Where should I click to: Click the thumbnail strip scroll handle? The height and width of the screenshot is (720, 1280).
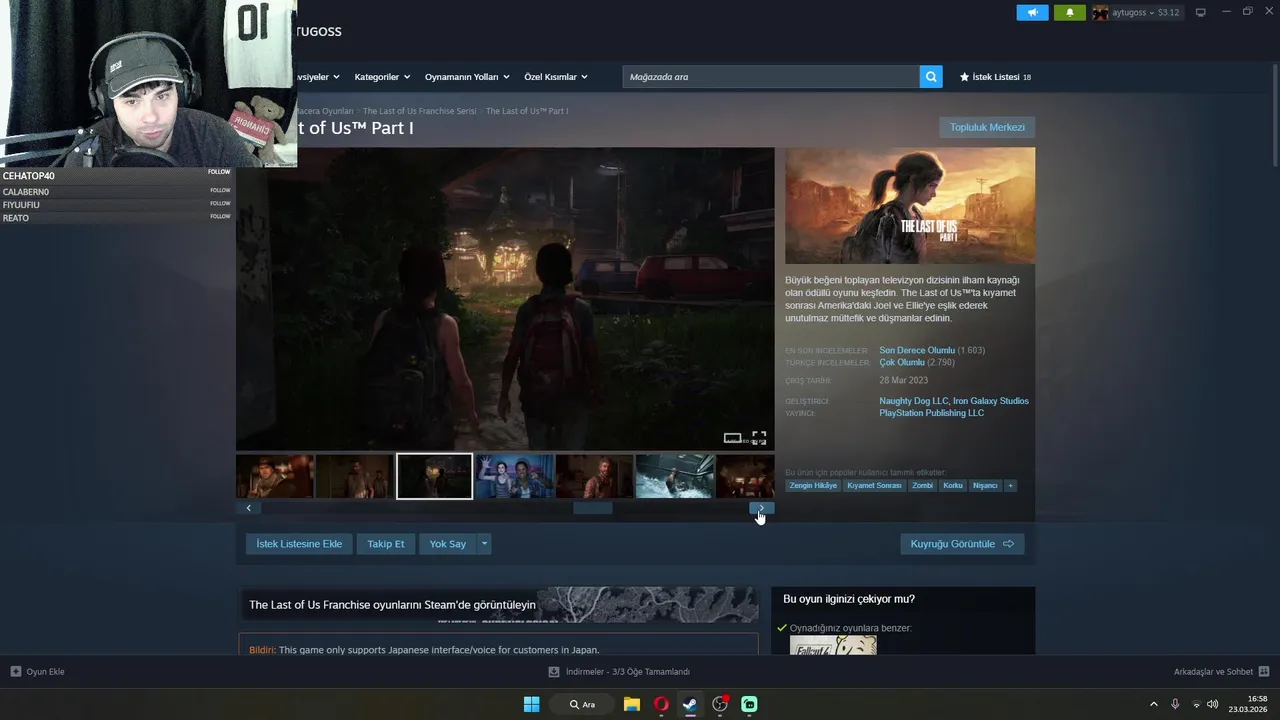coord(592,508)
